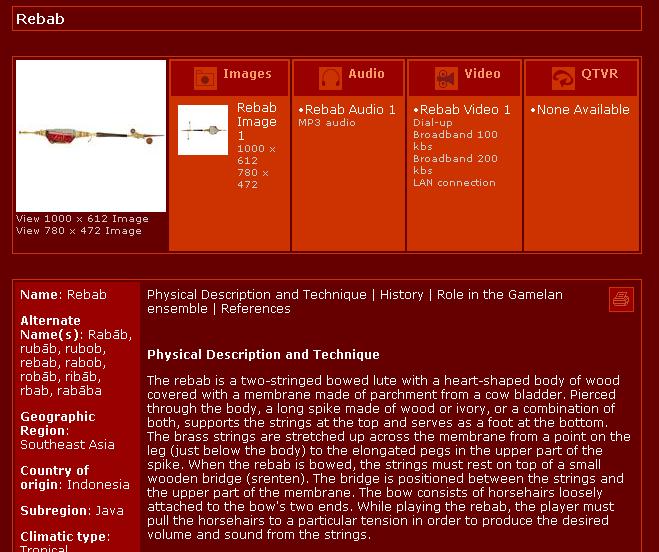Select the 780 x 472 size link
The height and width of the screenshot is (552, 659).
253,178
